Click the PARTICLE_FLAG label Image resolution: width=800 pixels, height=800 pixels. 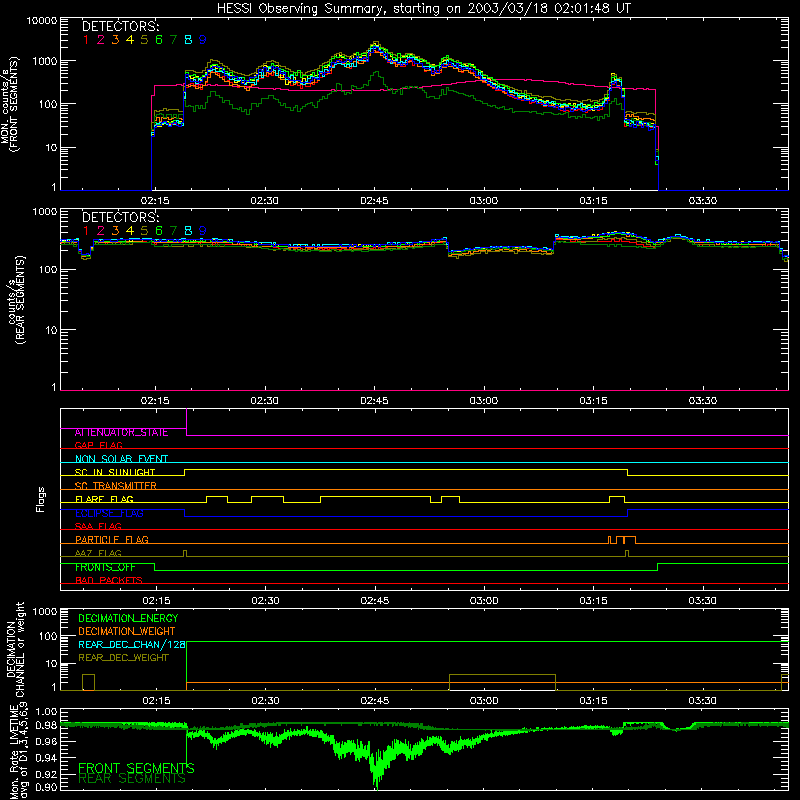coord(112,540)
